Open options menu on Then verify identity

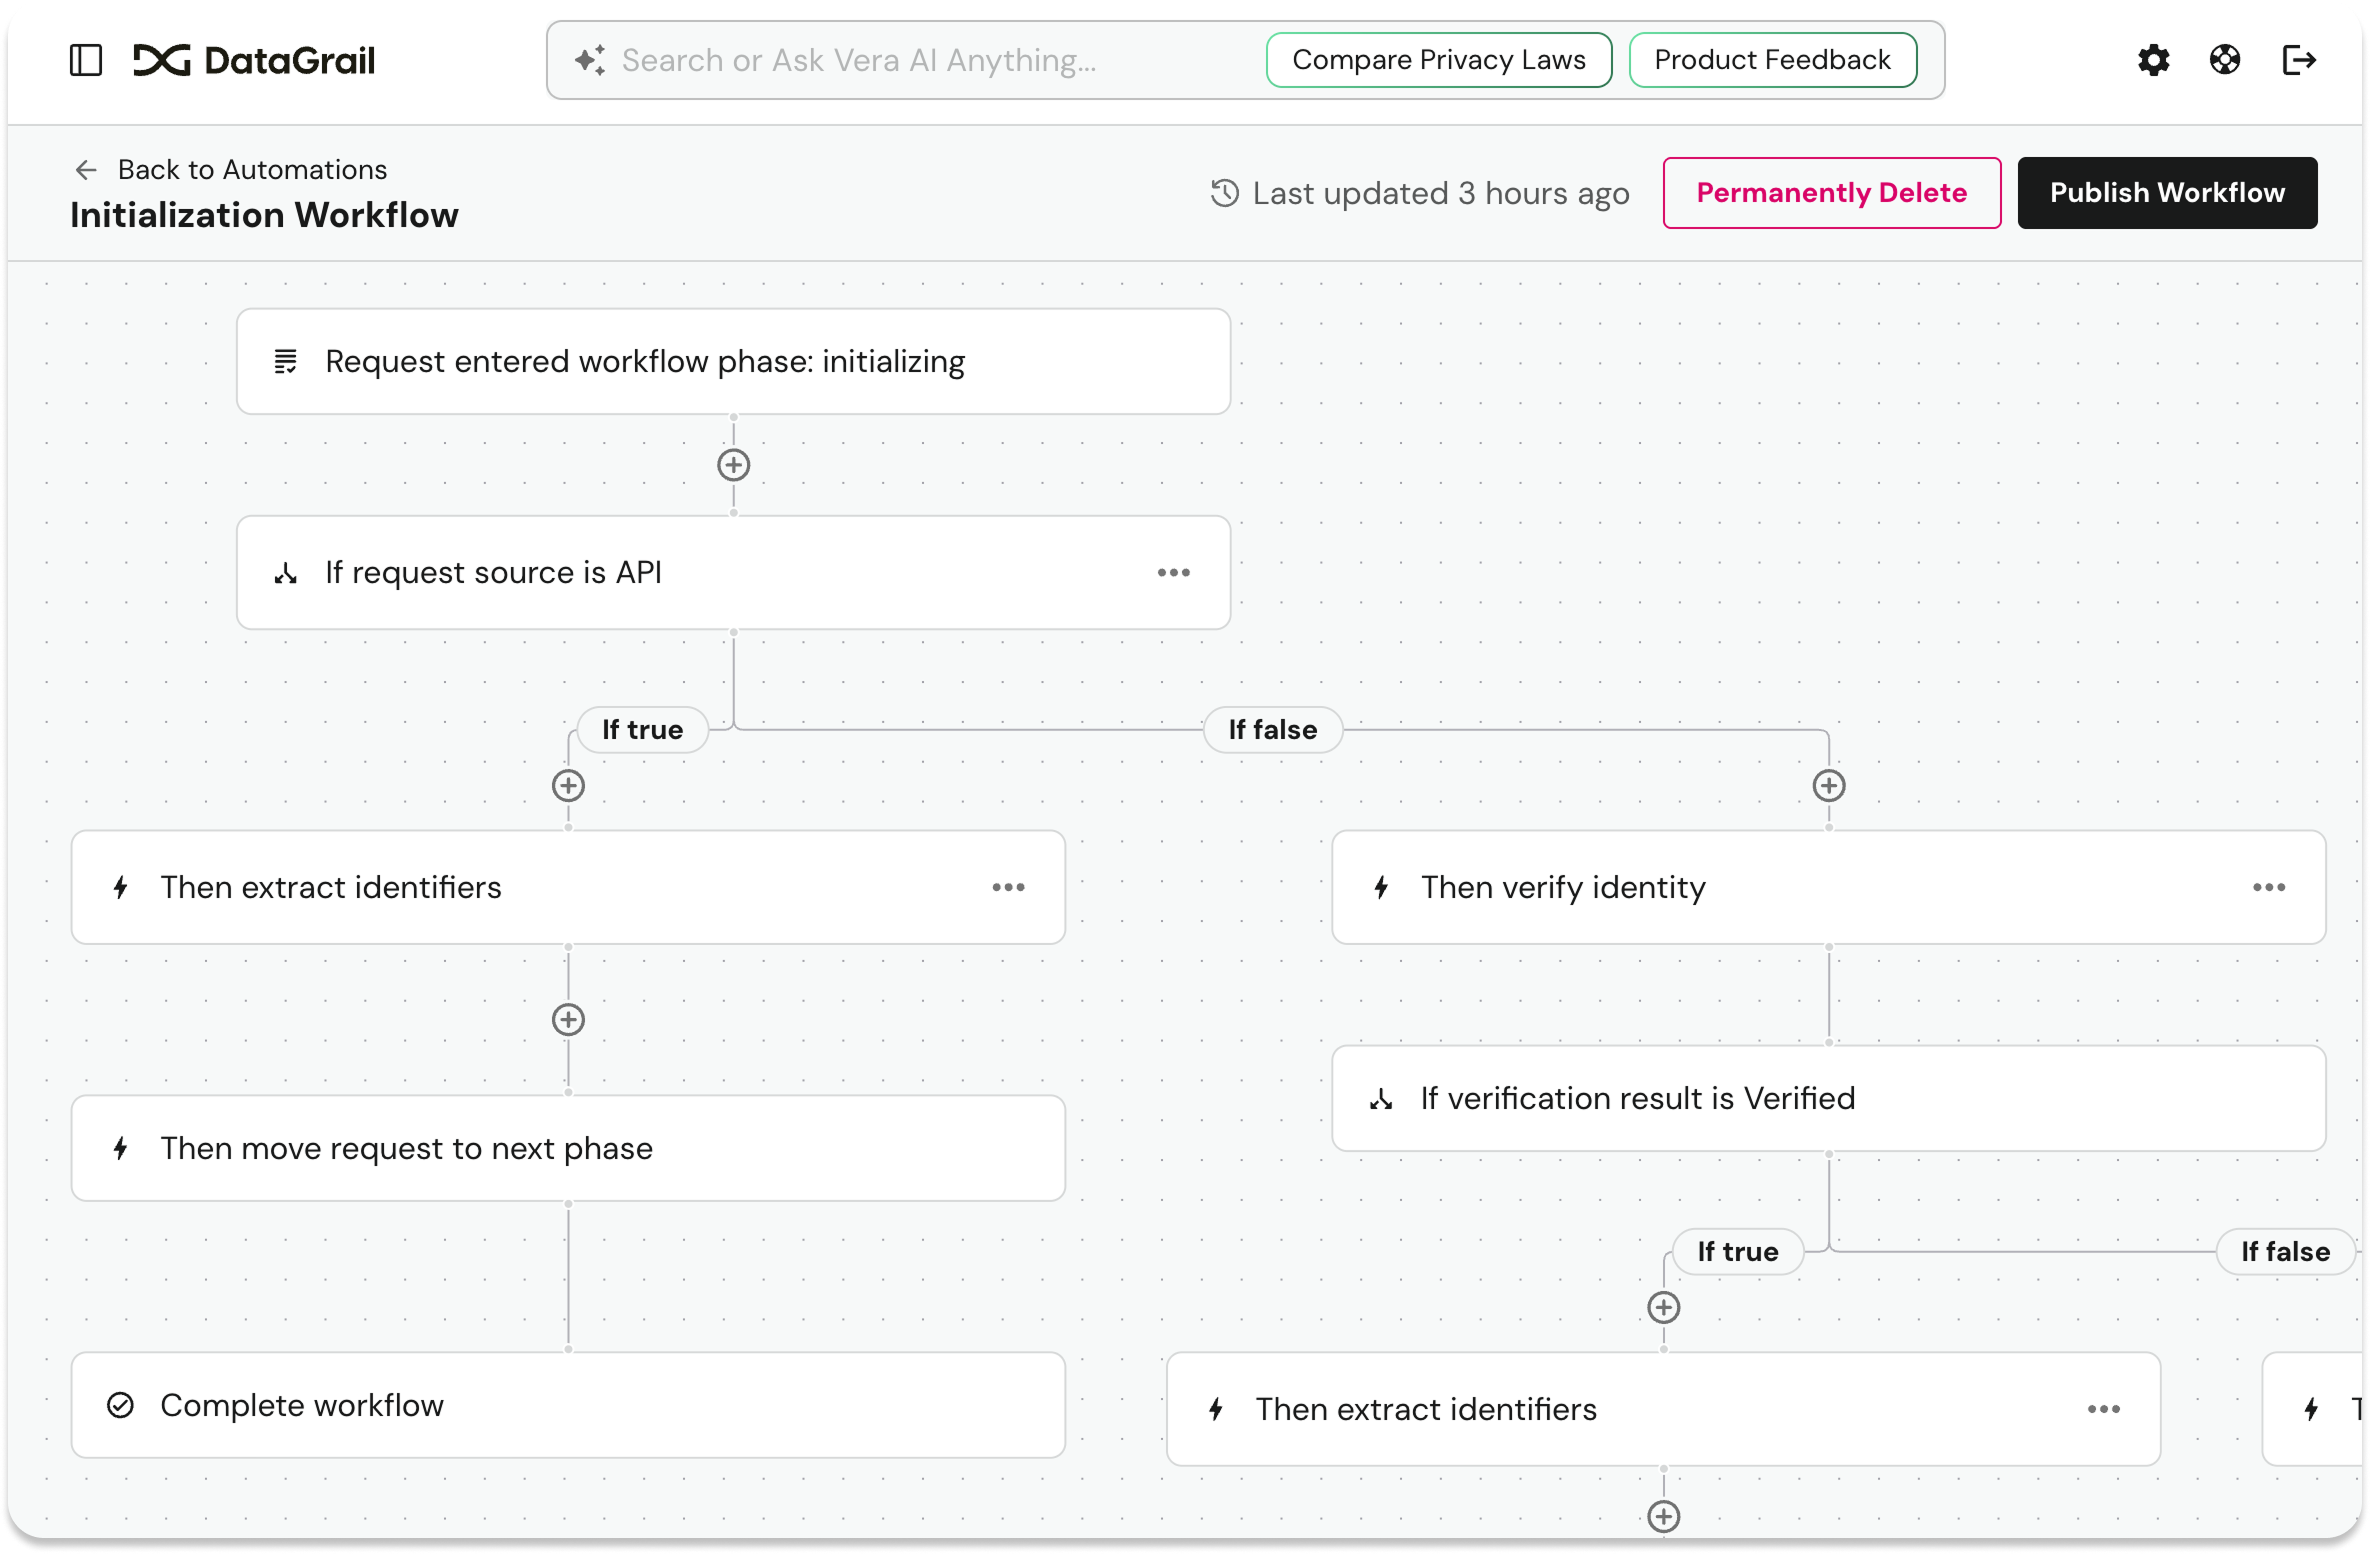[2270, 887]
